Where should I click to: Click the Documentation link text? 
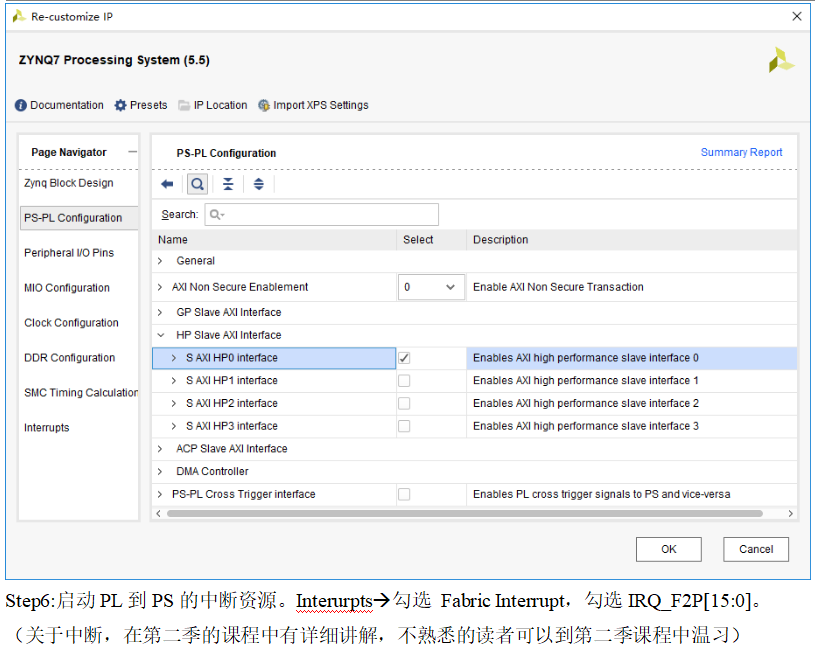[x=67, y=105]
